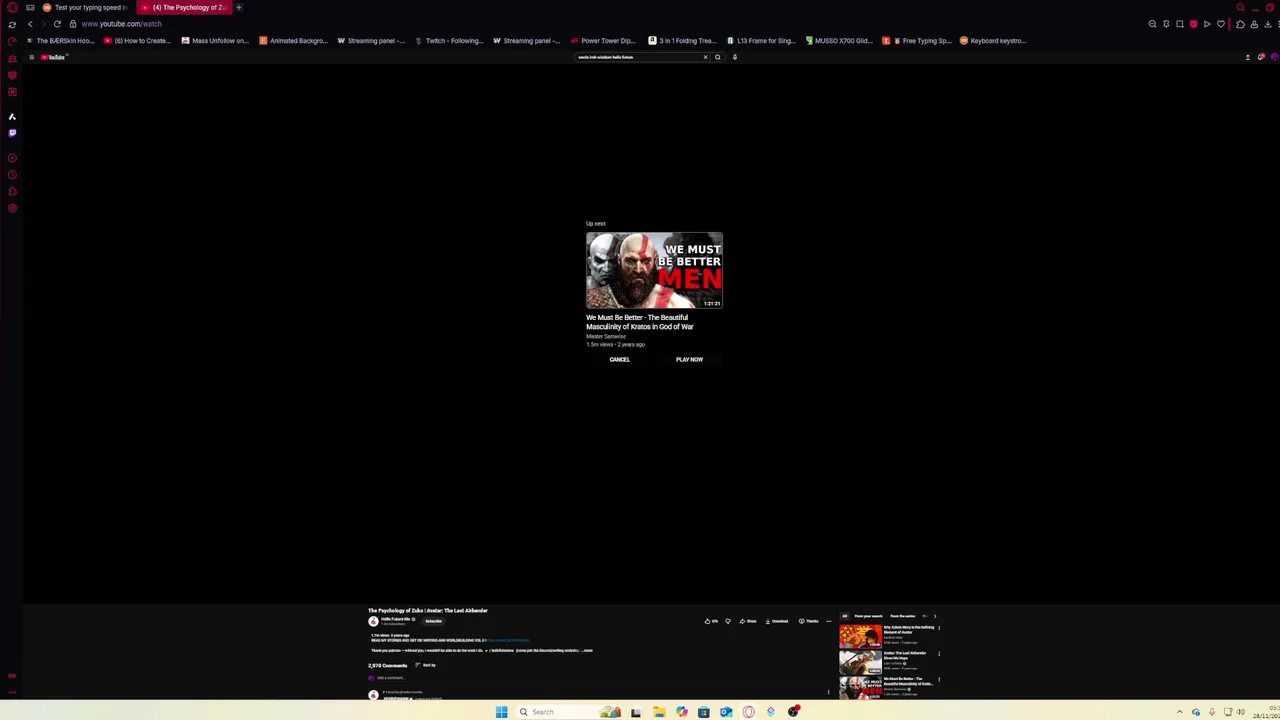This screenshot has width=1280, height=720.
Task: Take a snapshot with toolbar icon
Action: [1180, 24]
